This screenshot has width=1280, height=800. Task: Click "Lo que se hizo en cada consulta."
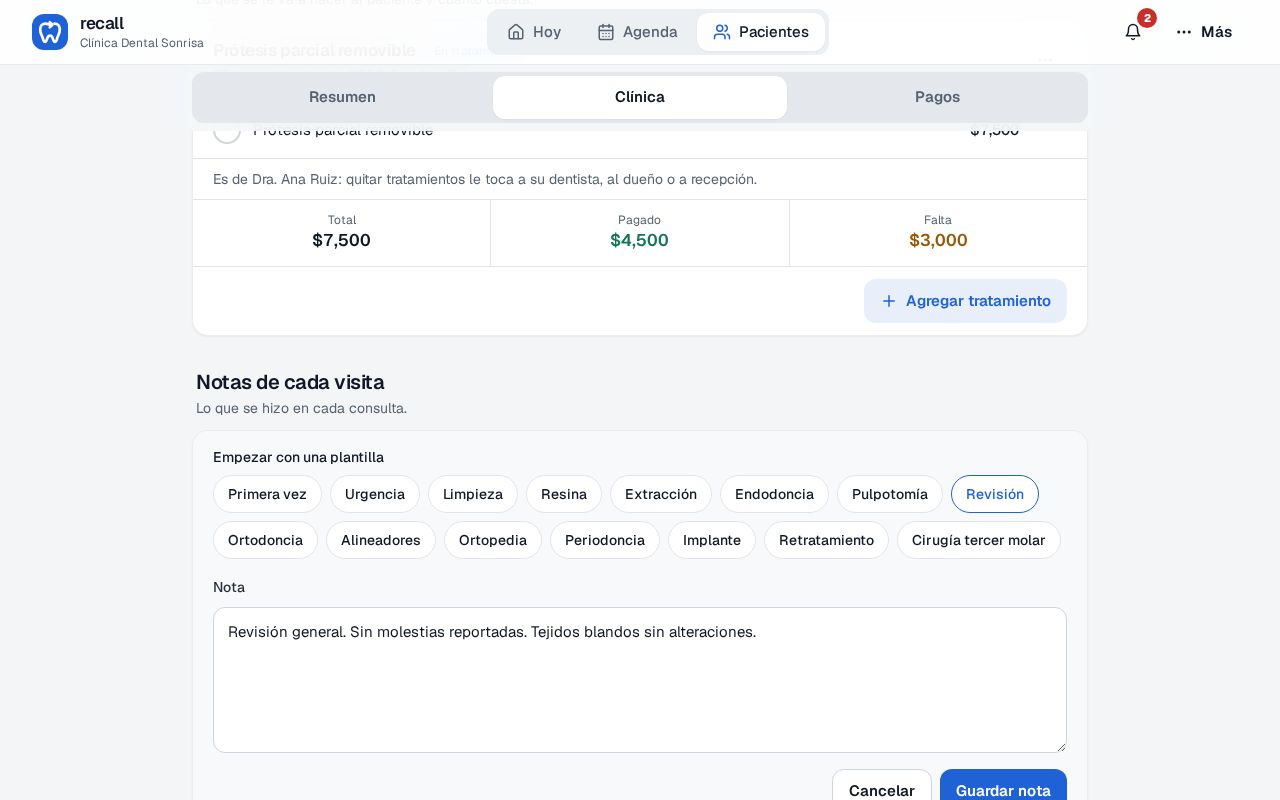pyautogui.click(x=301, y=408)
